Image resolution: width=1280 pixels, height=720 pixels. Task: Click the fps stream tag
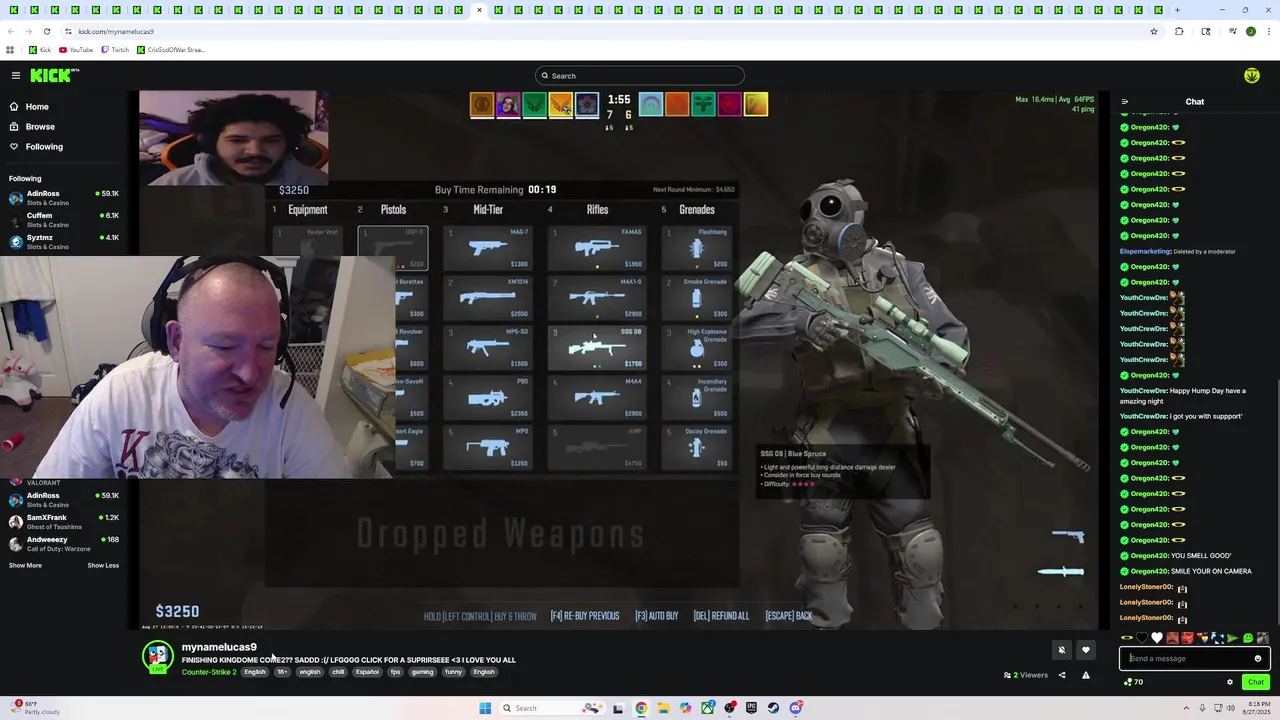pos(395,672)
